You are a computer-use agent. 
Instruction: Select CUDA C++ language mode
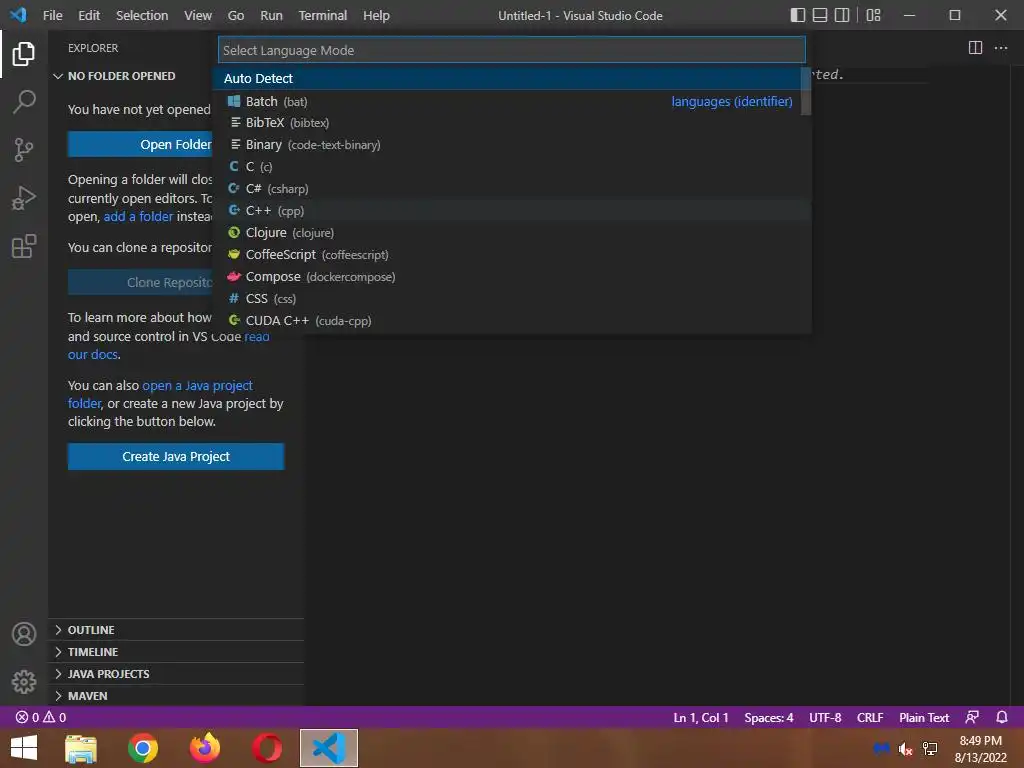511,321
